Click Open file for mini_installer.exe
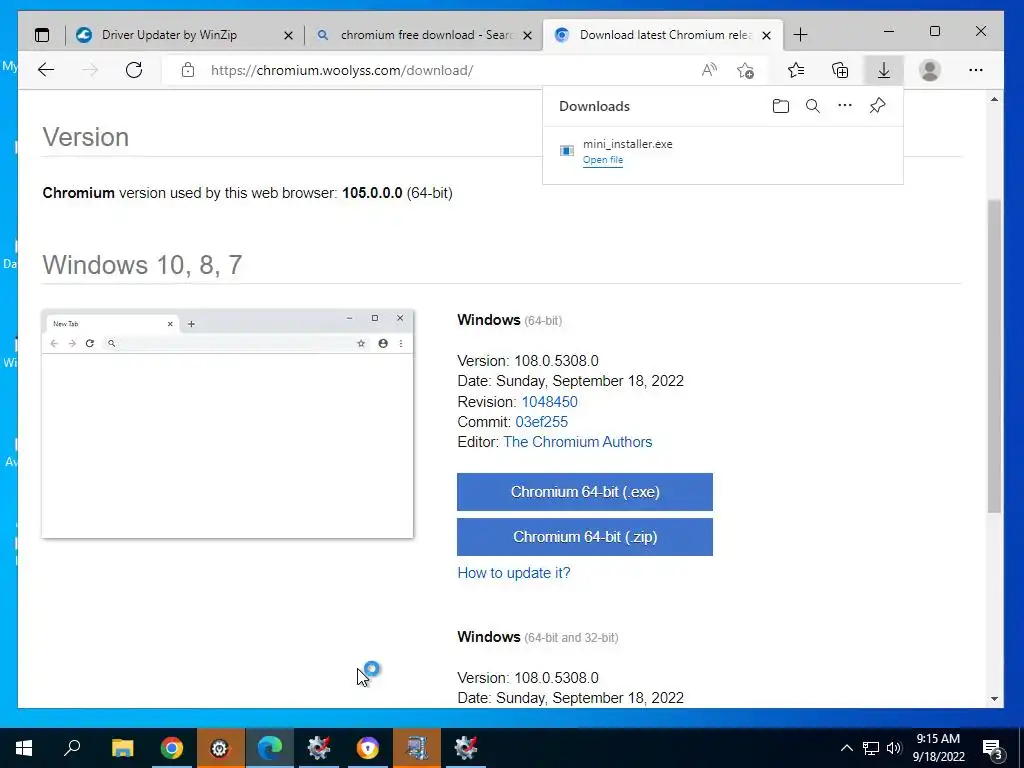The width and height of the screenshot is (1024, 768). click(x=603, y=160)
